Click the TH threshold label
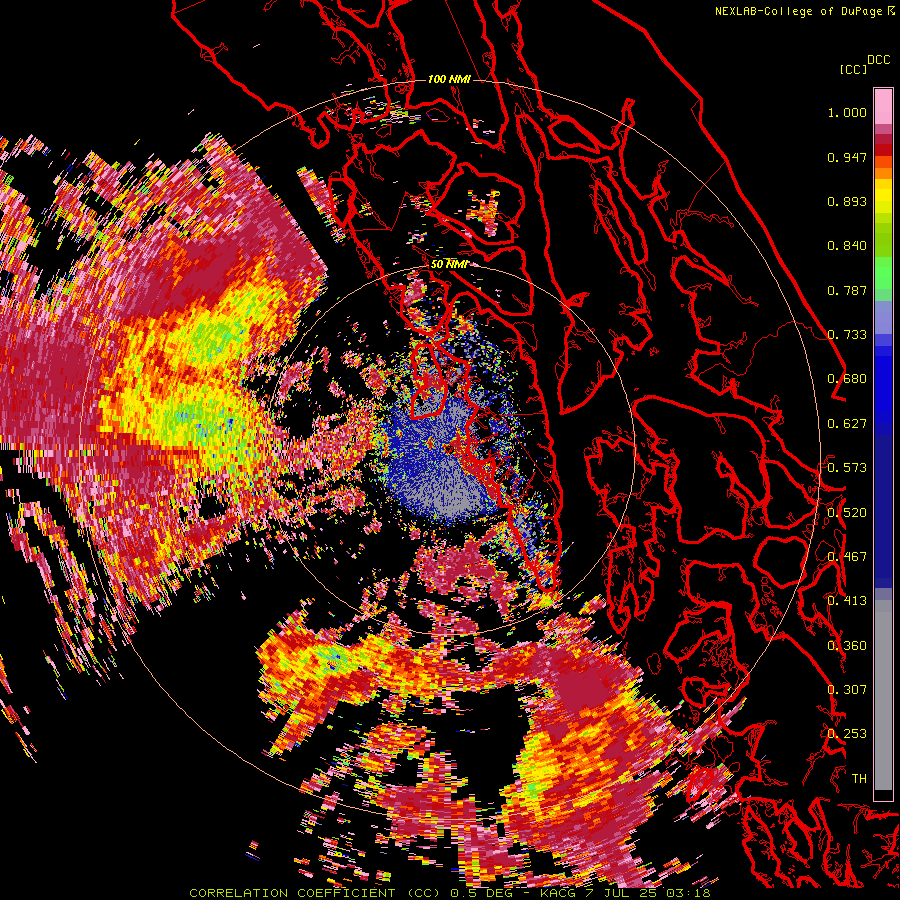This screenshot has height=900, width=900. pos(859,779)
